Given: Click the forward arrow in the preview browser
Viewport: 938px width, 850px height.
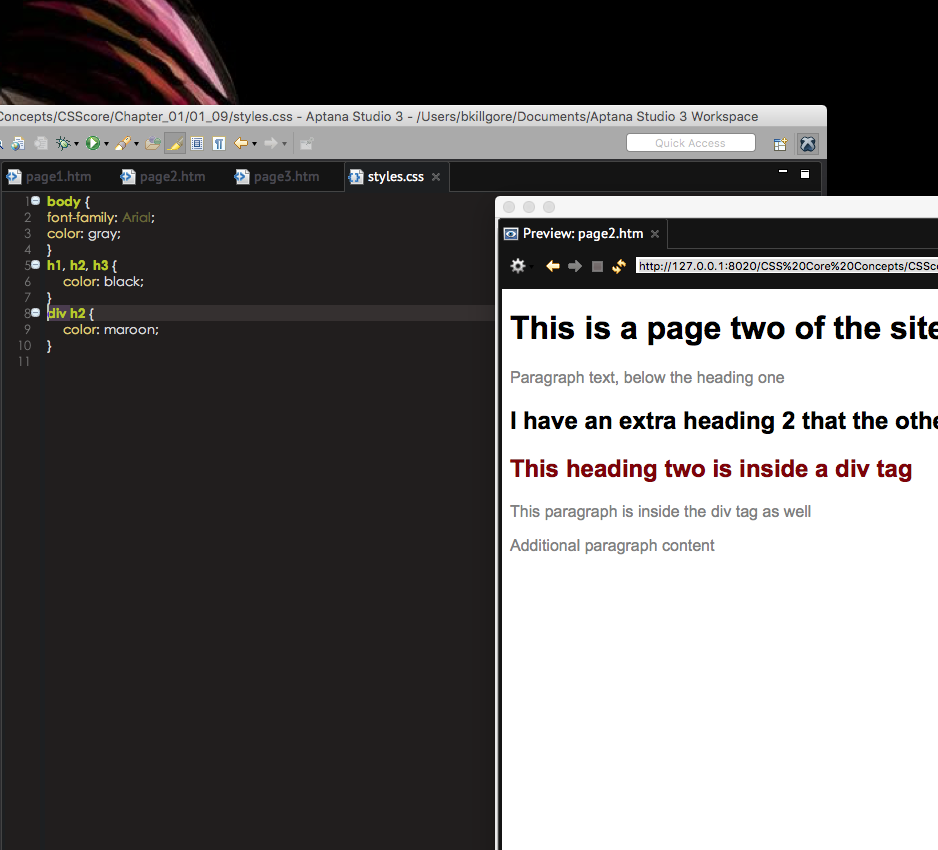Looking at the screenshot, I should (575, 266).
